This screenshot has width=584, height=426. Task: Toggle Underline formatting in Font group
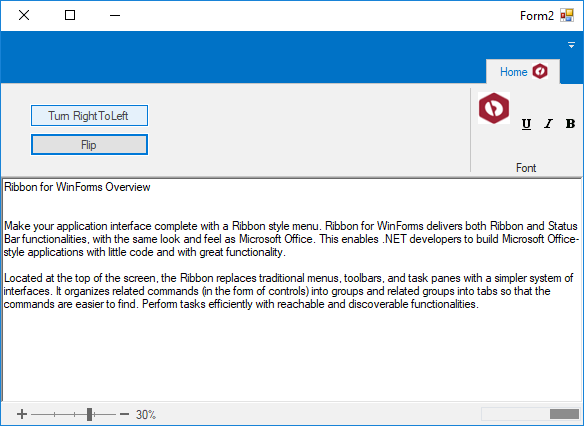point(526,123)
